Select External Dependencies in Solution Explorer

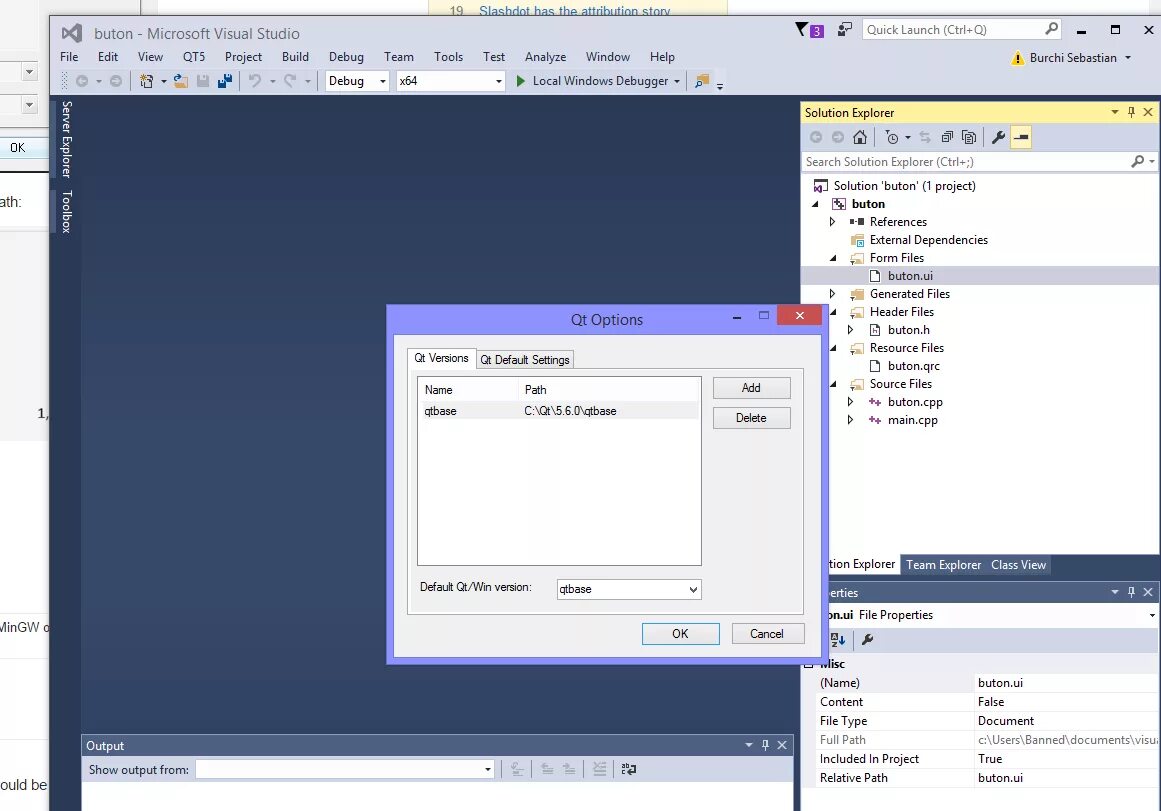(x=928, y=240)
